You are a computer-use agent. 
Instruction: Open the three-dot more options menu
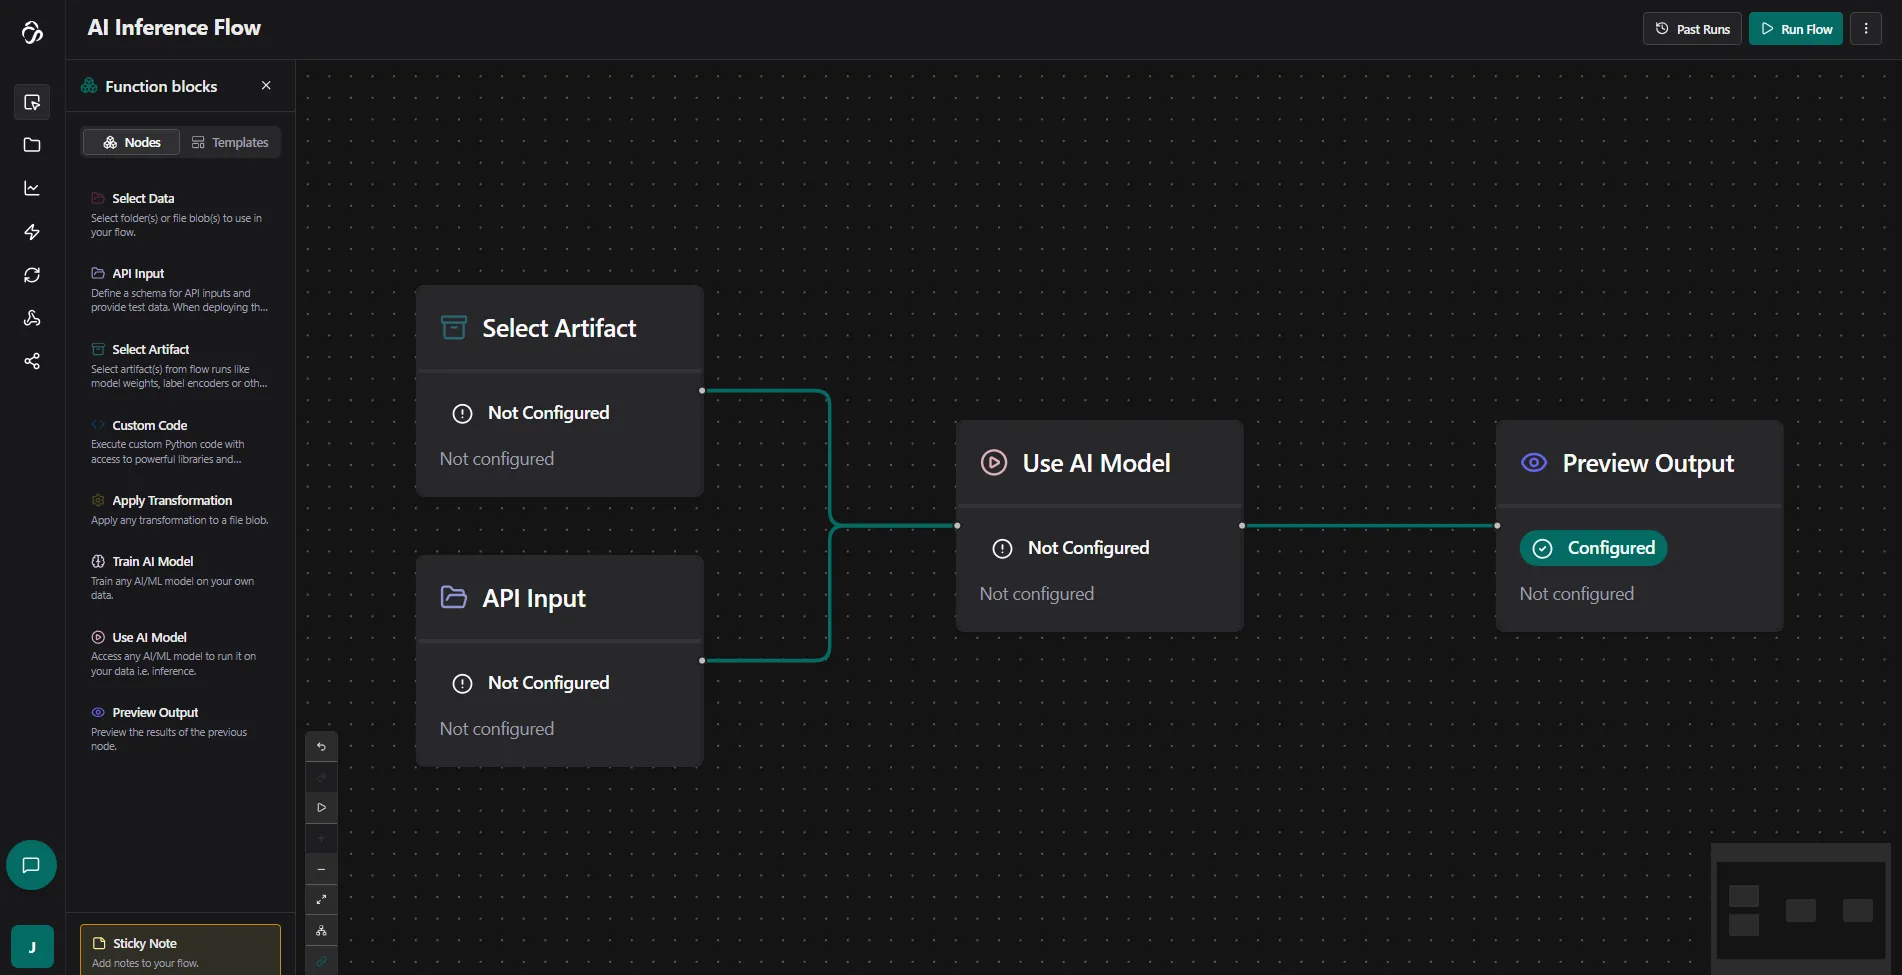tap(1866, 29)
